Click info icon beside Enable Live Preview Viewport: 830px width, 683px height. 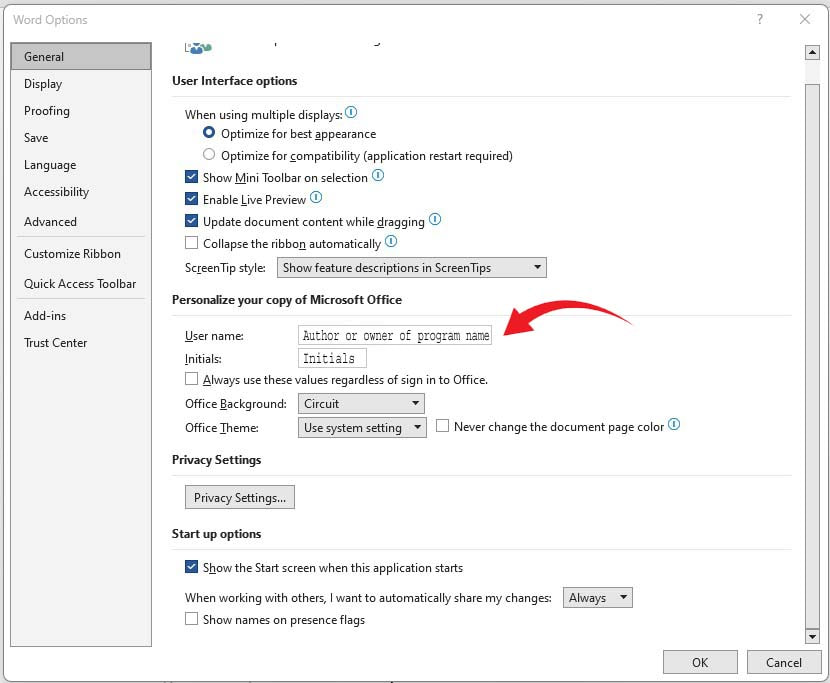point(316,197)
